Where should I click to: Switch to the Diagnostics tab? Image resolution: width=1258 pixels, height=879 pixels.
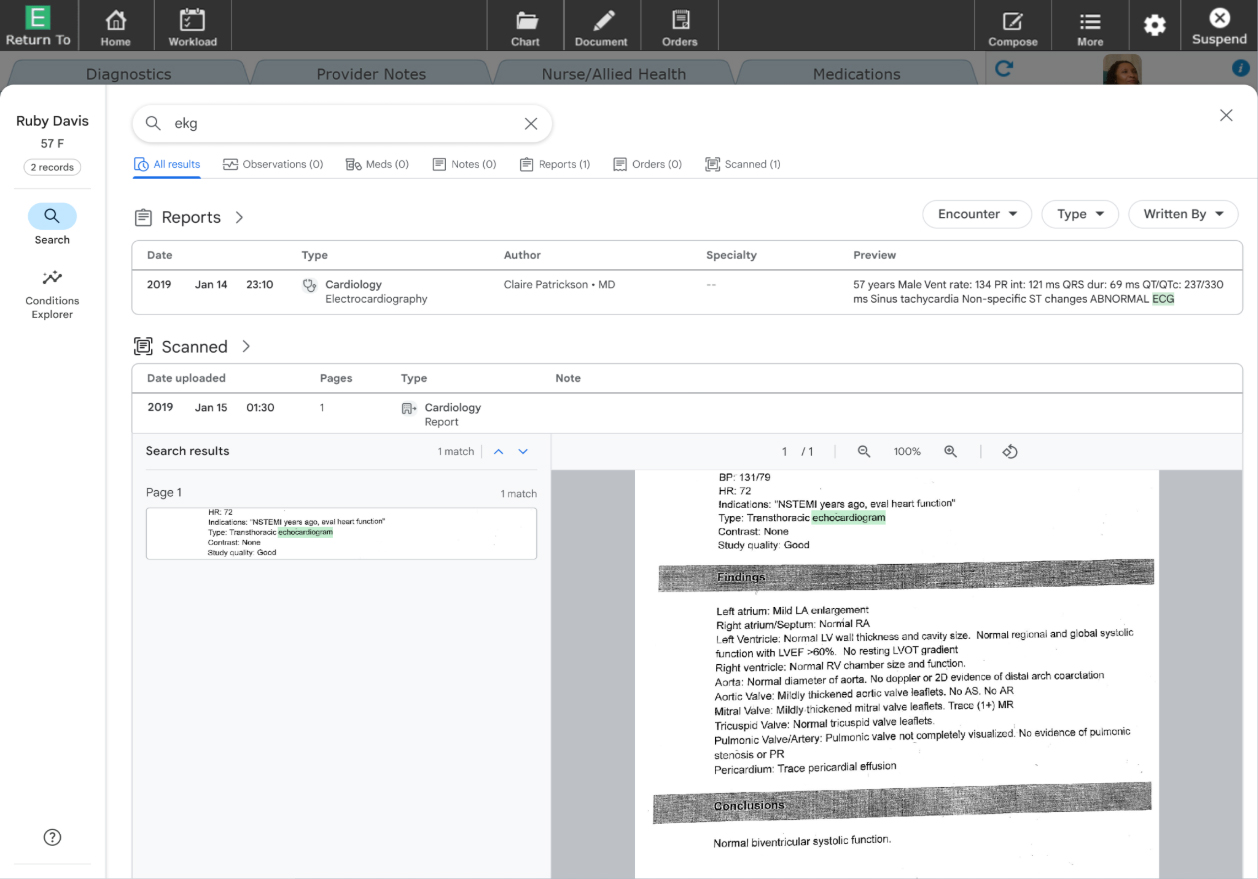tap(128, 74)
